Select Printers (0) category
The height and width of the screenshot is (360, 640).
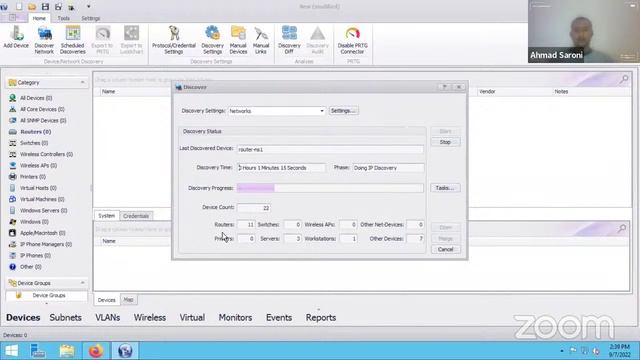33,177
